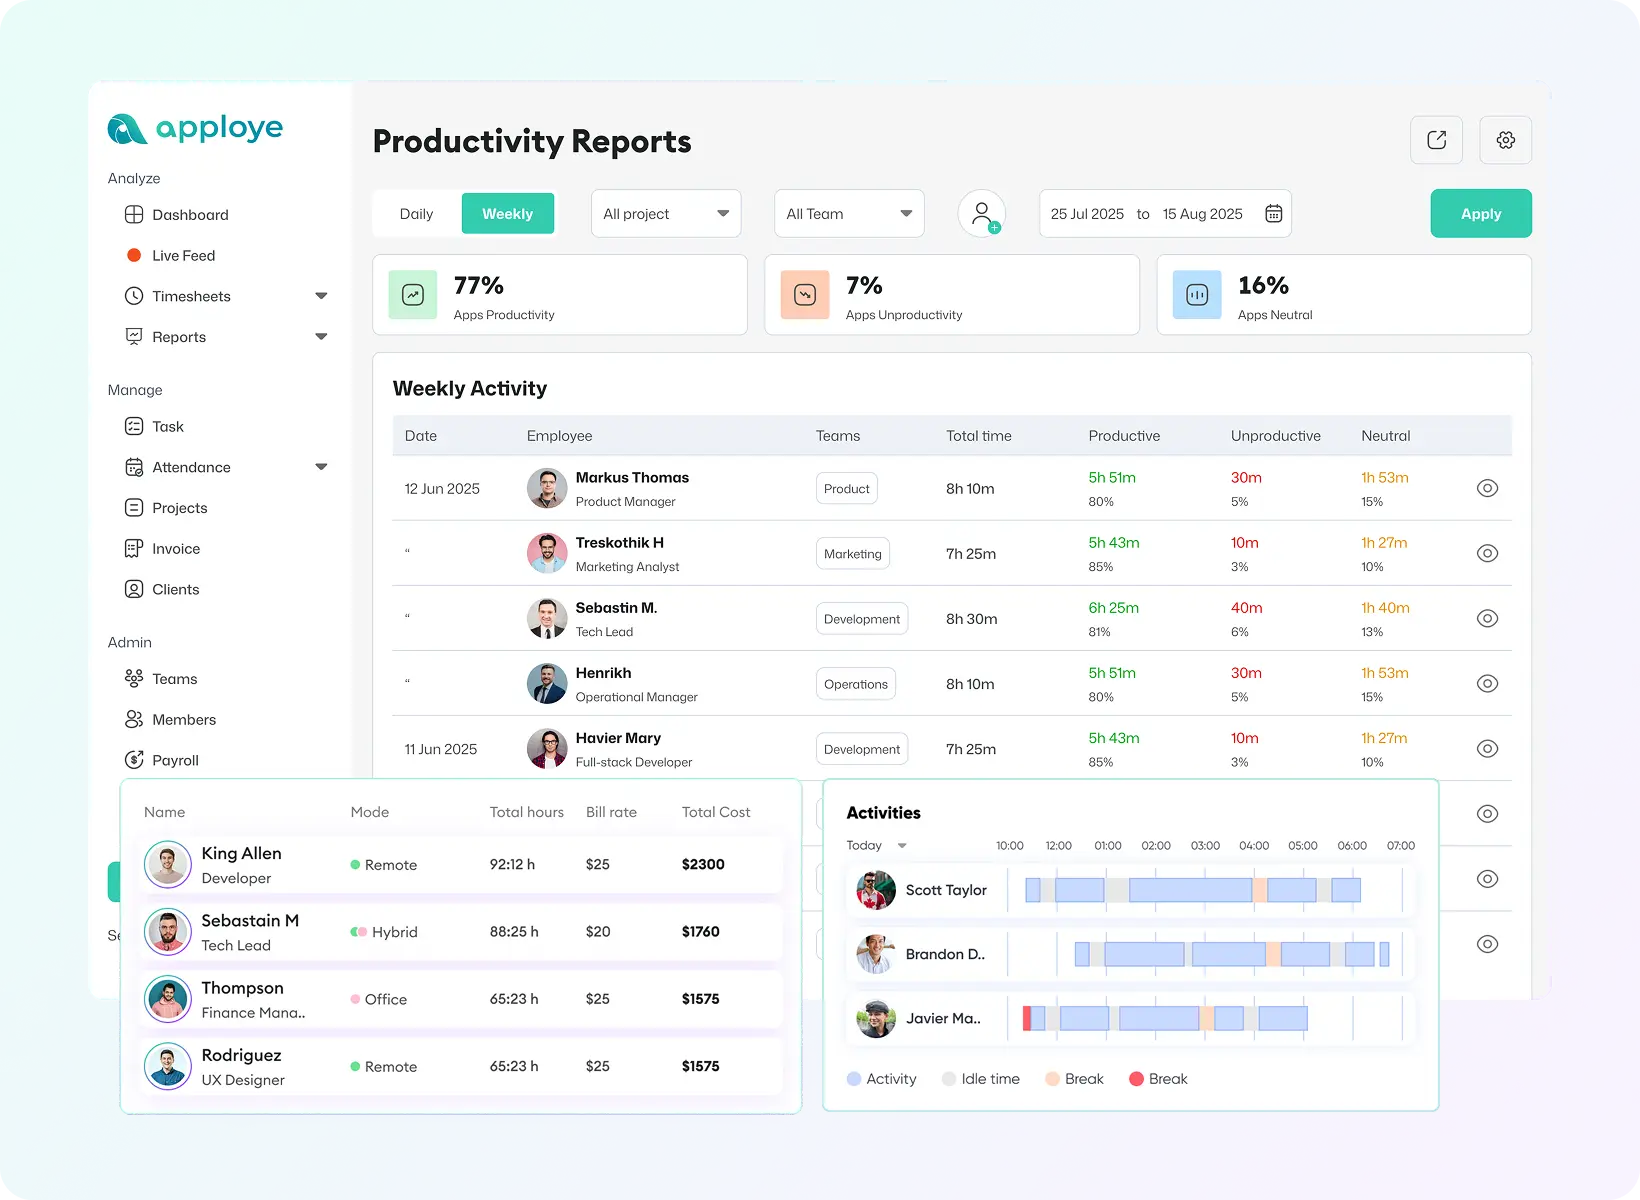Open the Dashboard from the sidebar
Image resolution: width=1640 pixels, height=1200 pixels.
point(135,214)
